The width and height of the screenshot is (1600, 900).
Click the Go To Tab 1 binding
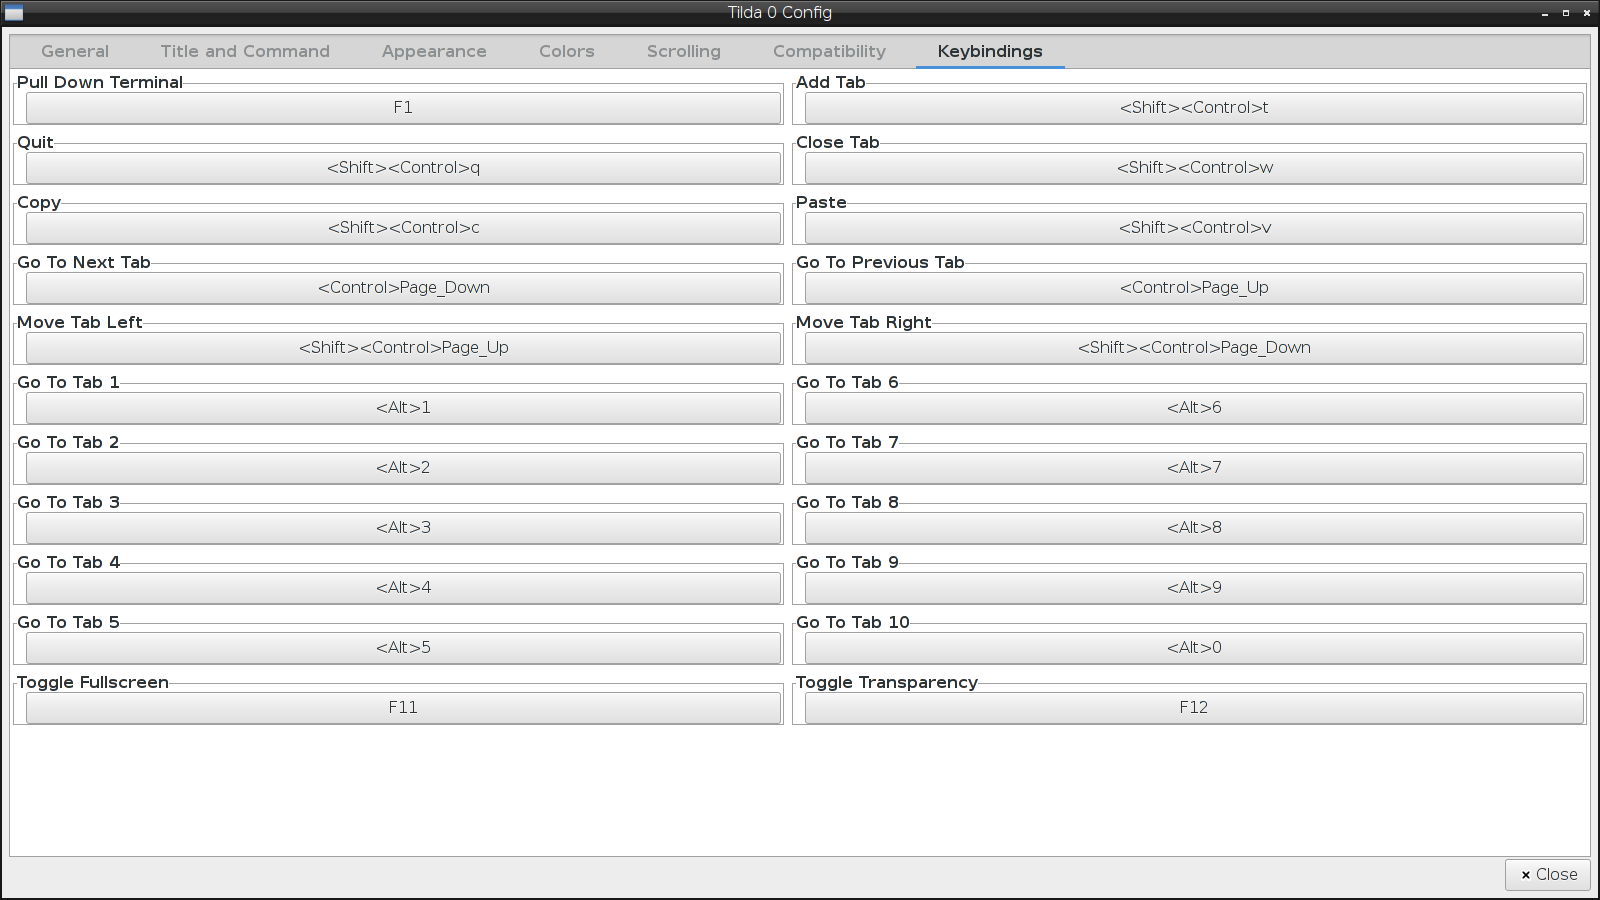pos(403,408)
